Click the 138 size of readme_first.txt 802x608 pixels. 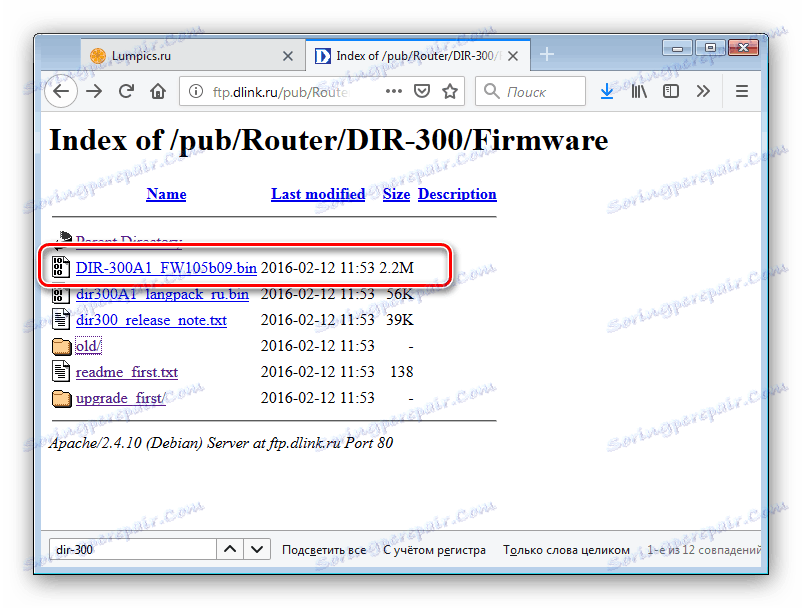click(x=402, y=372)
